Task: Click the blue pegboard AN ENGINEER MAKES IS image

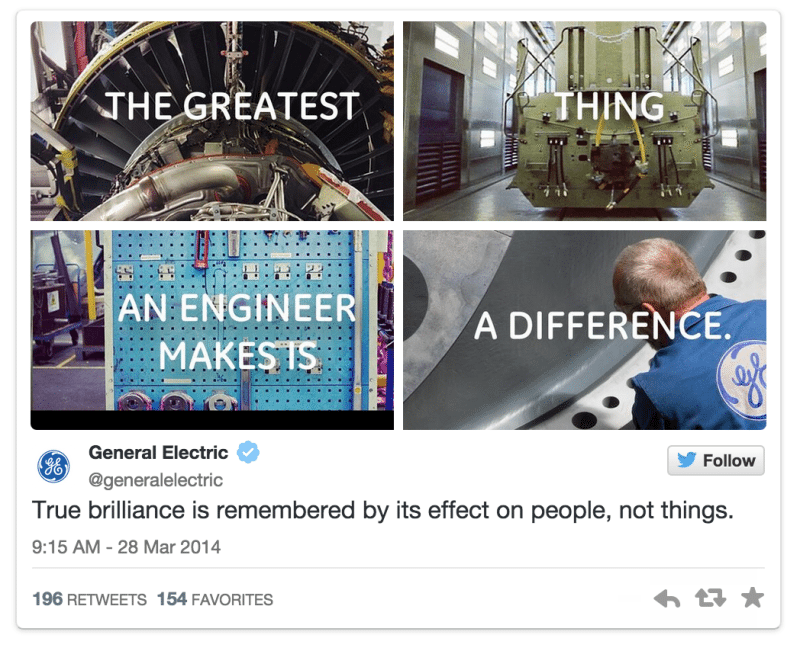Action: (x=207, y=330)
